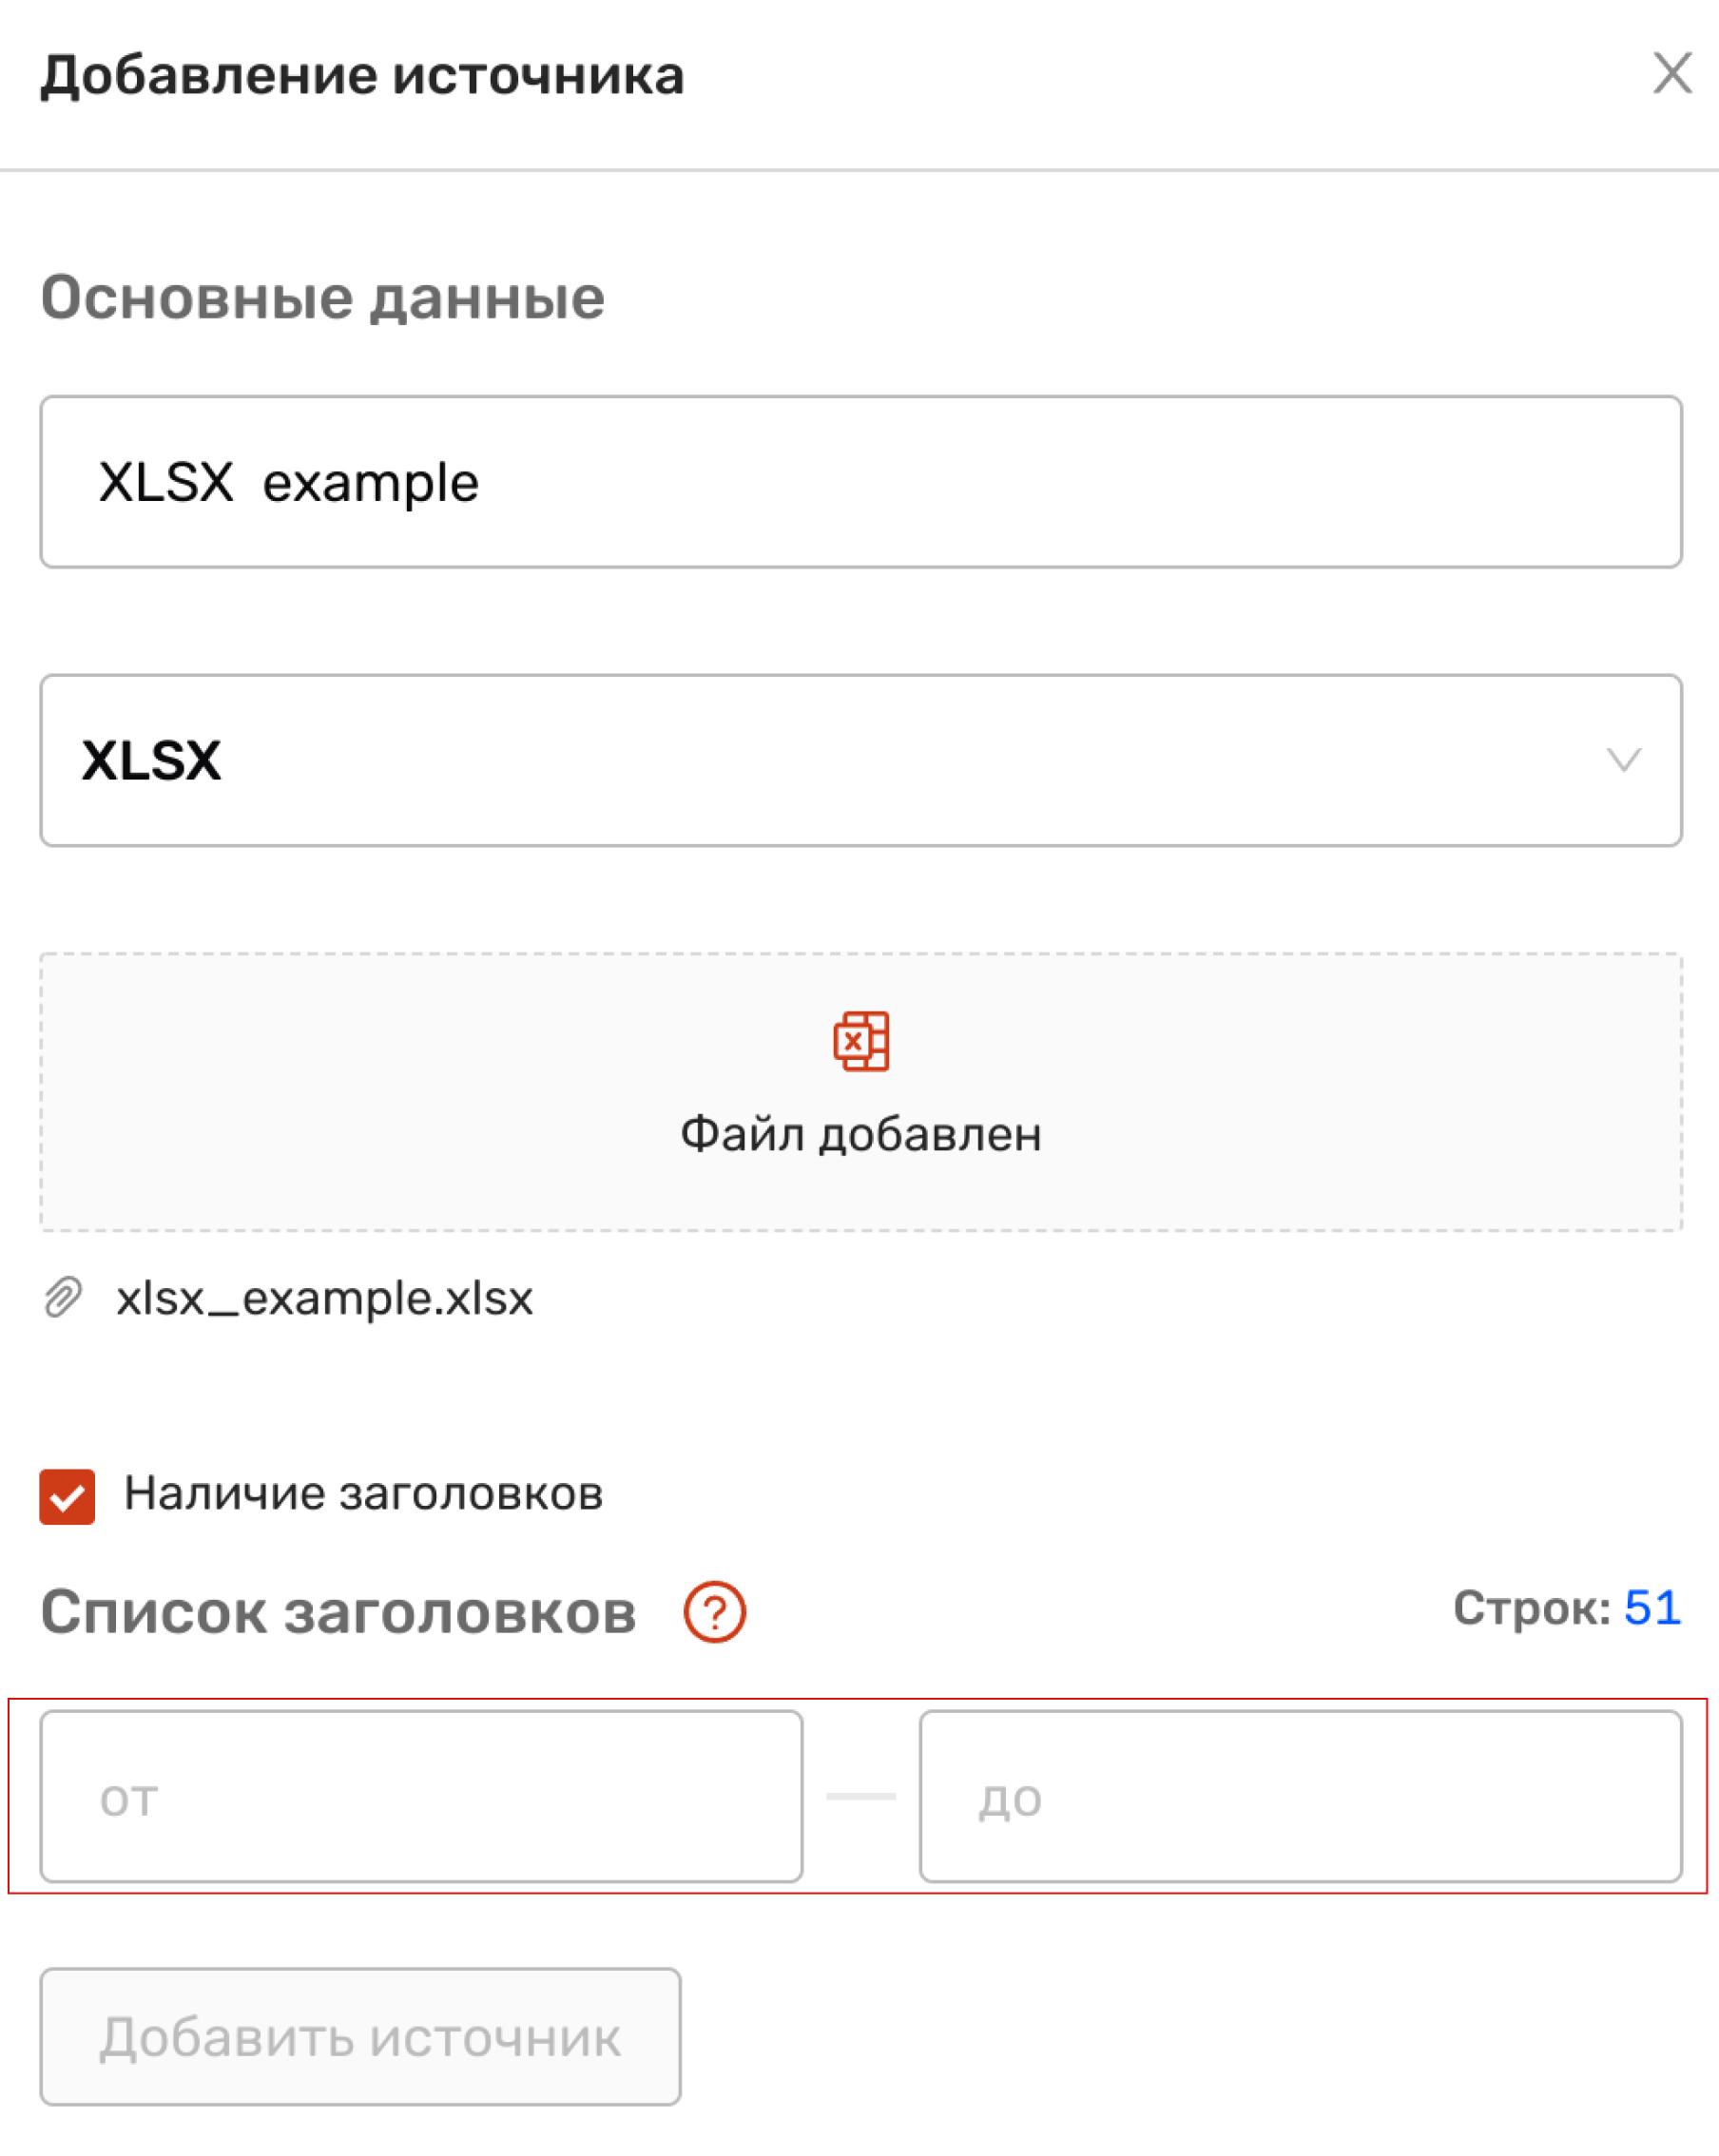The image size is (1719, 2156).
Task: Click the XLSX example name field
Action: 860,482
